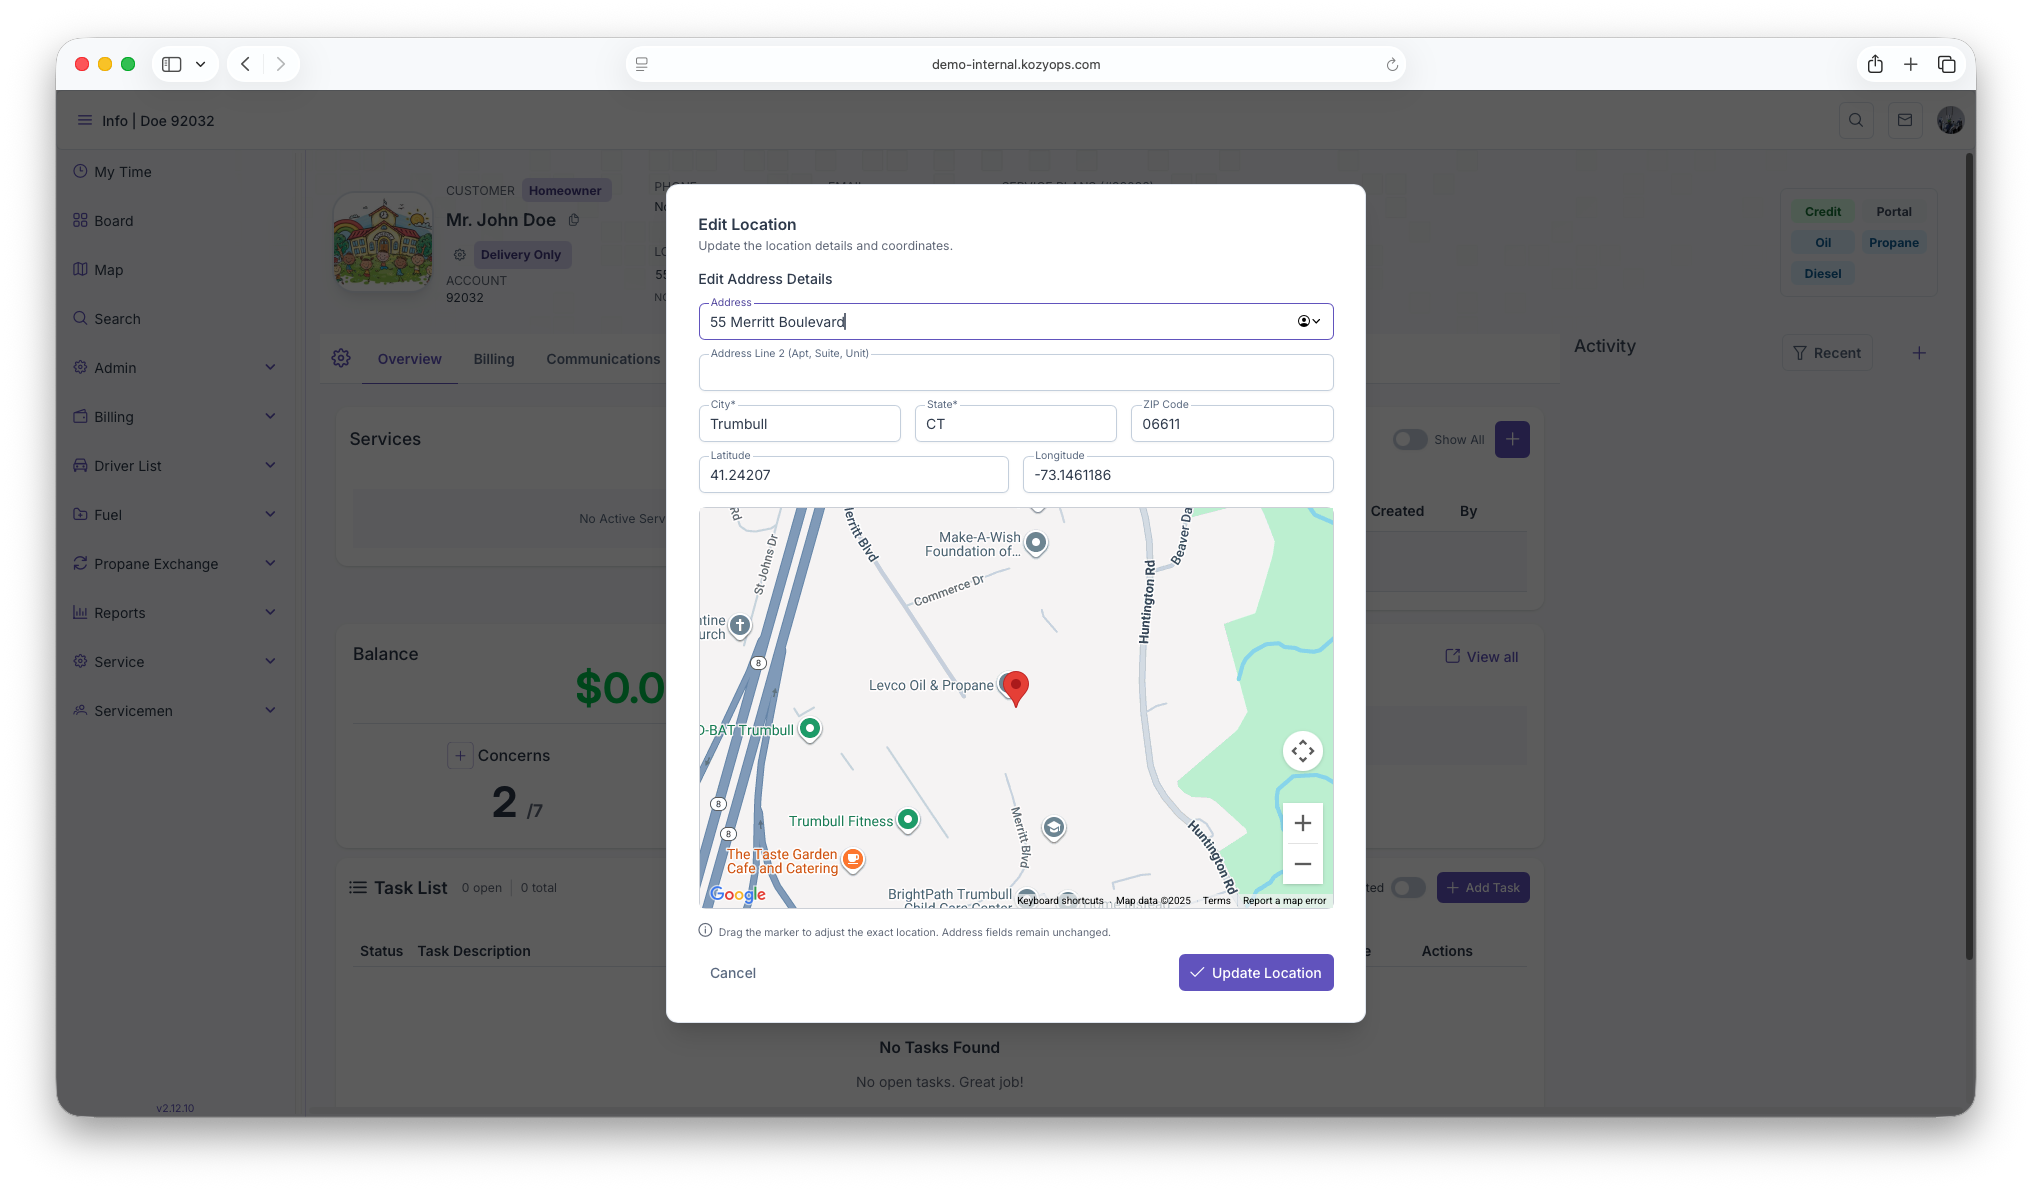Cancel the Edit Location dialog

(733, 973)
